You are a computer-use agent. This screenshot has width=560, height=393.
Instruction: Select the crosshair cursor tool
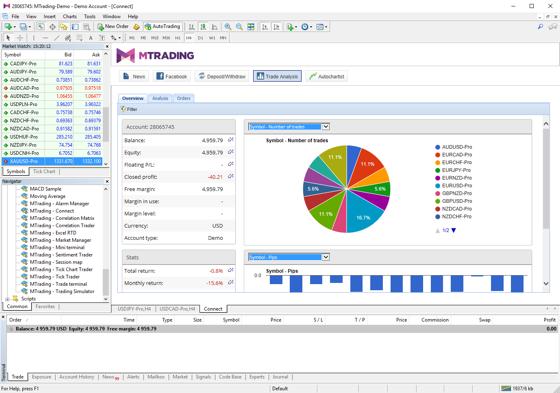point(20,38)
